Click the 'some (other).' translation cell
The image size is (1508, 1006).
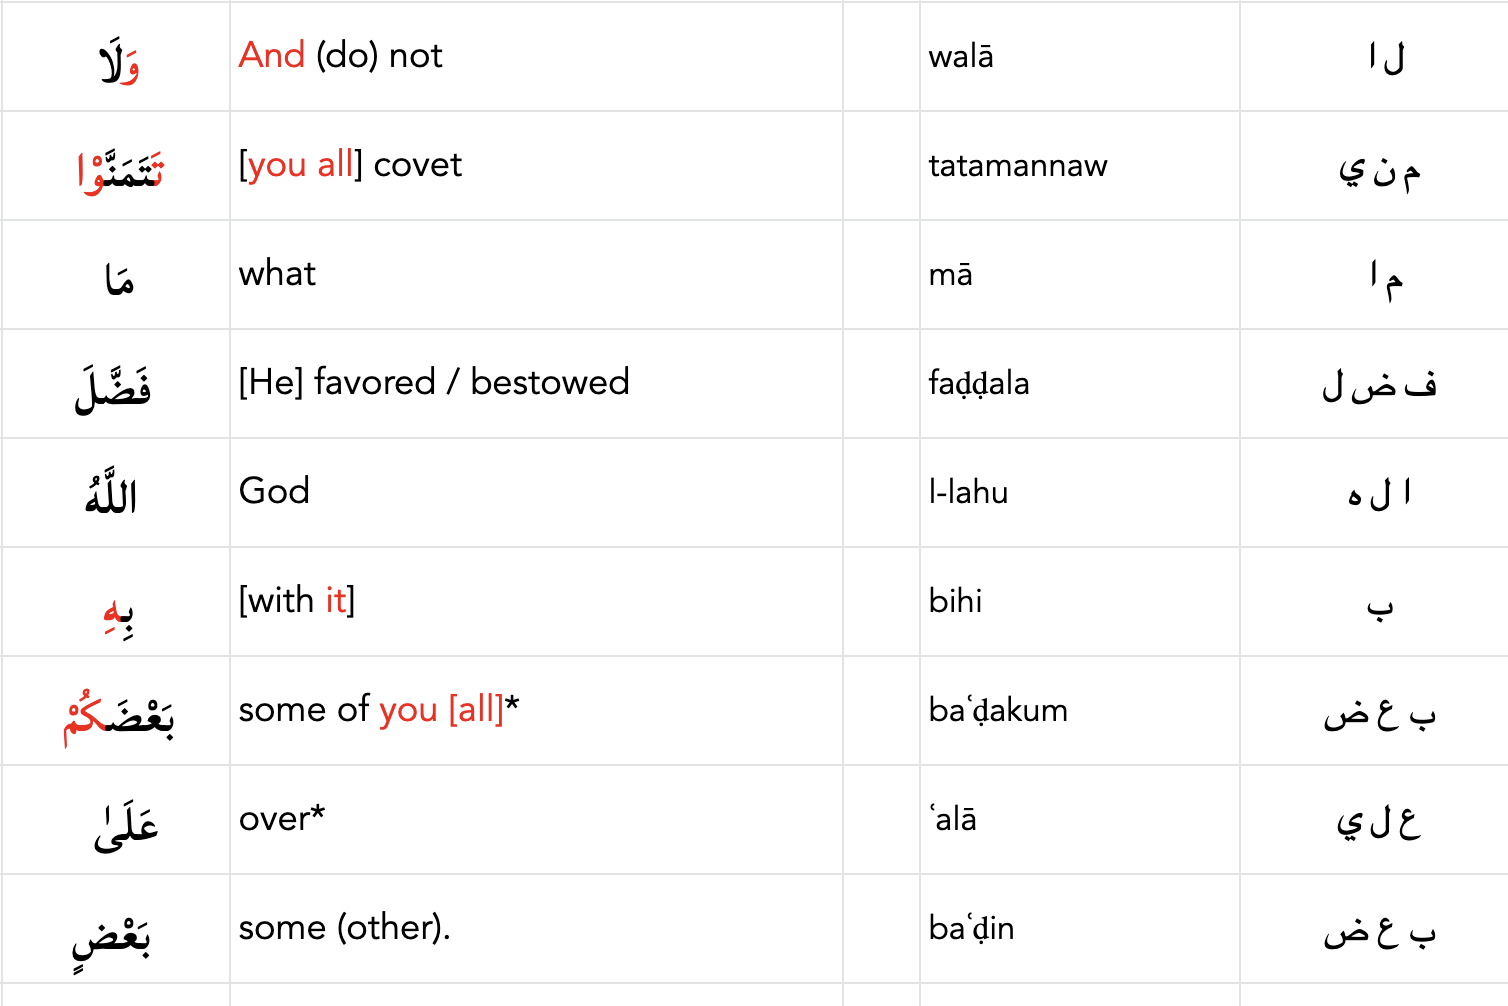pyautogui.click(x=344, y=928)
